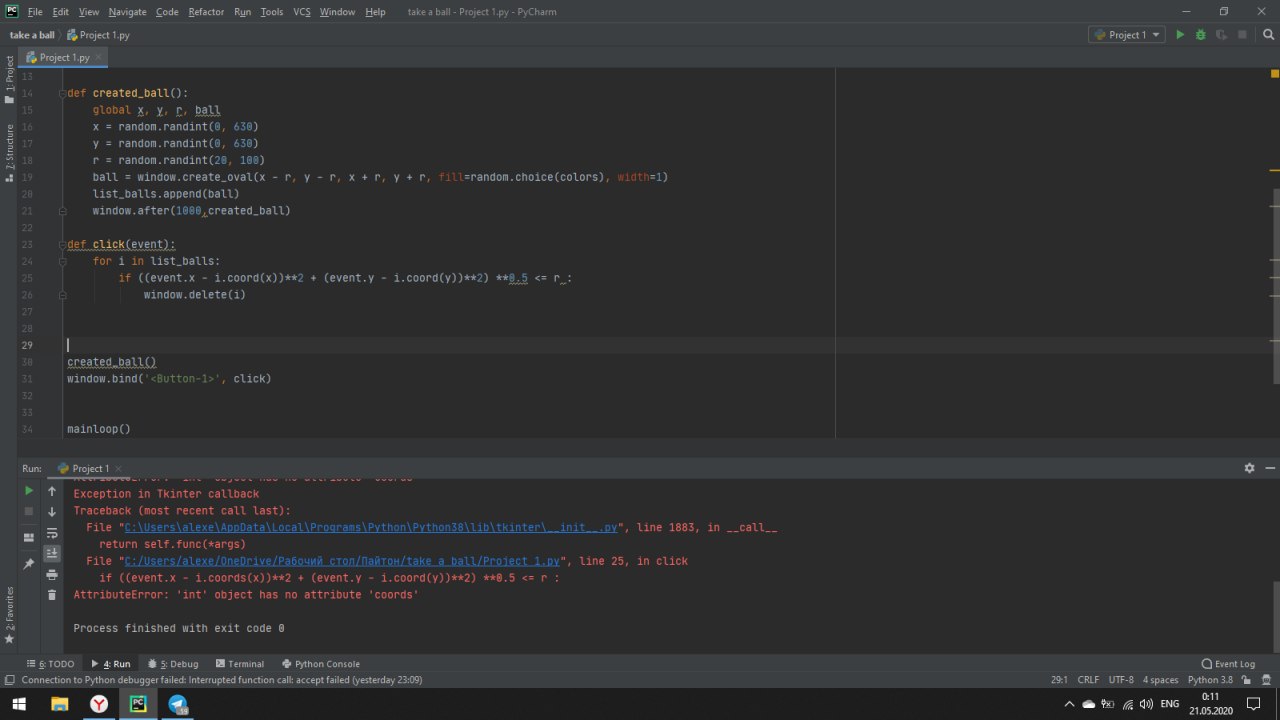Viewport: 1280px width, 720px height.
Task: Click Run with Coverage icon in toolbar
Action: pos(1221,35)
